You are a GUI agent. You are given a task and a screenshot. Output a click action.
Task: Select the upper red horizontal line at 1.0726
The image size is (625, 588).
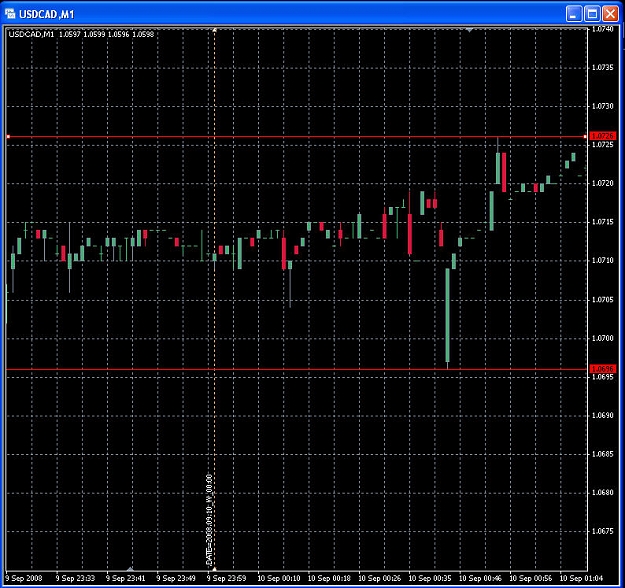tap(297, 137)
